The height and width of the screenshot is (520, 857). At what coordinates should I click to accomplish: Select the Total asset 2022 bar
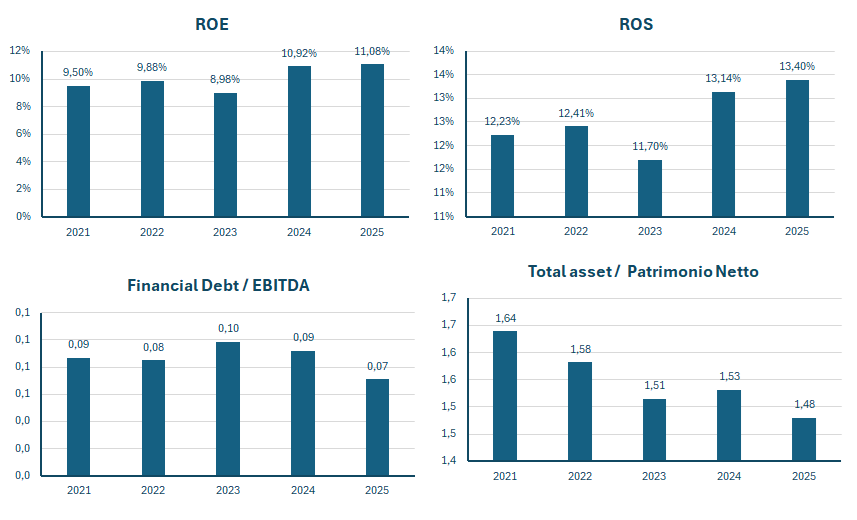[x=579, y=411]
